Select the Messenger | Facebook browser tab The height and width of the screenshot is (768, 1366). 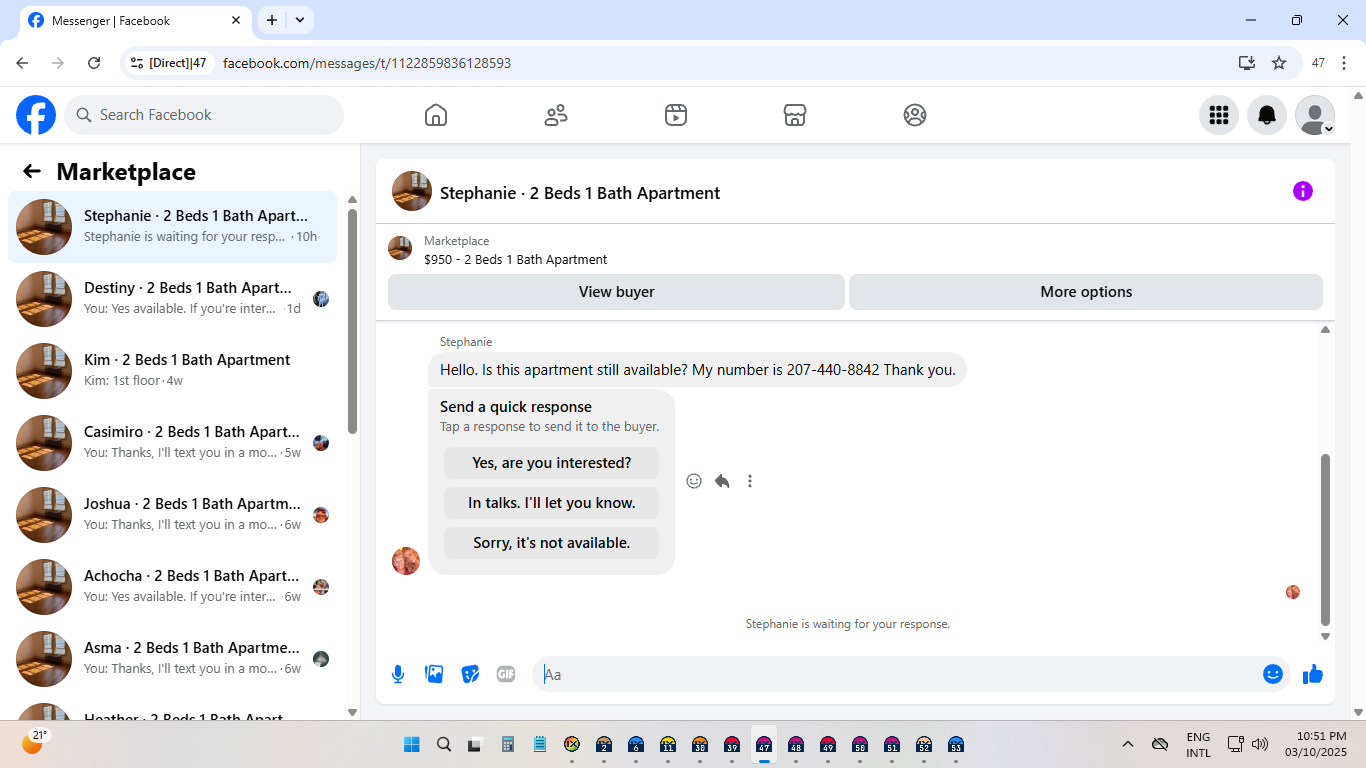(x=135, y=21)
